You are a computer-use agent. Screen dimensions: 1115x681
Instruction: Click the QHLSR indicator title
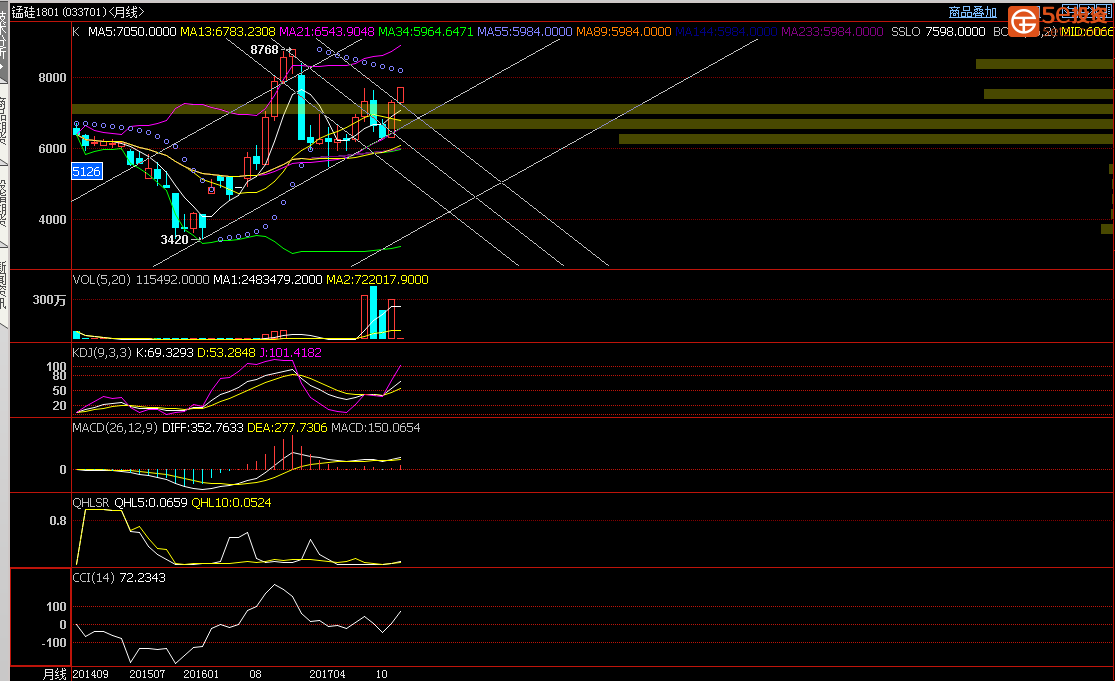pos(91,503)
